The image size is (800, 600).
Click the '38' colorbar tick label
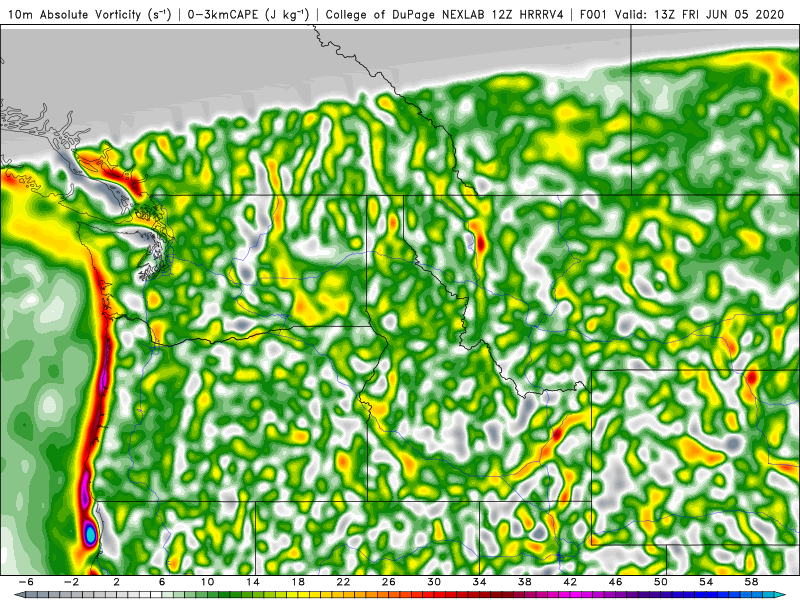click(x=525, y=582)
